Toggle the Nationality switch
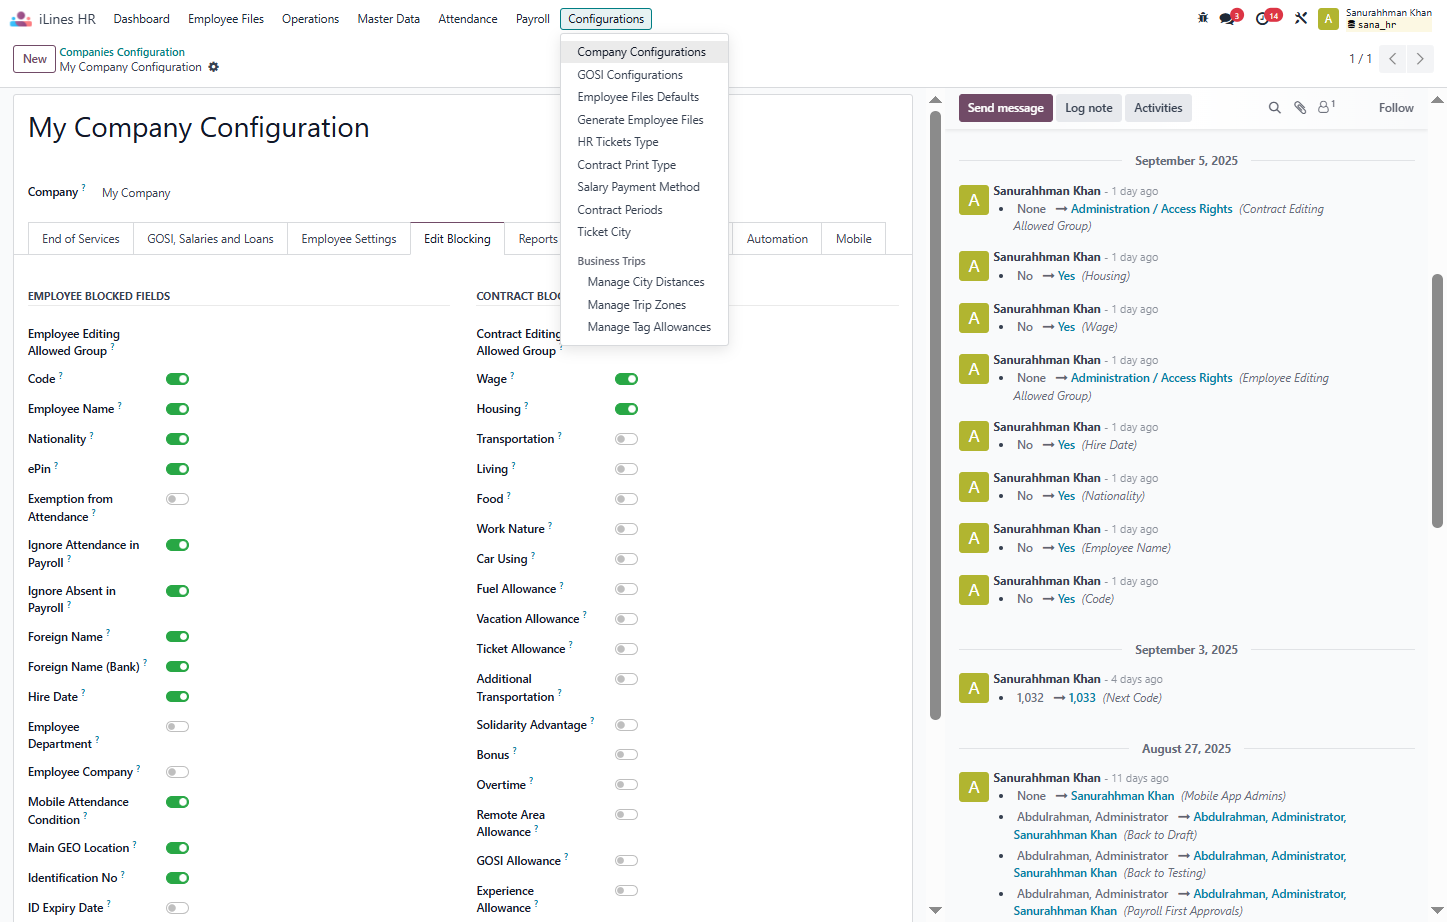 click(178, 439)
